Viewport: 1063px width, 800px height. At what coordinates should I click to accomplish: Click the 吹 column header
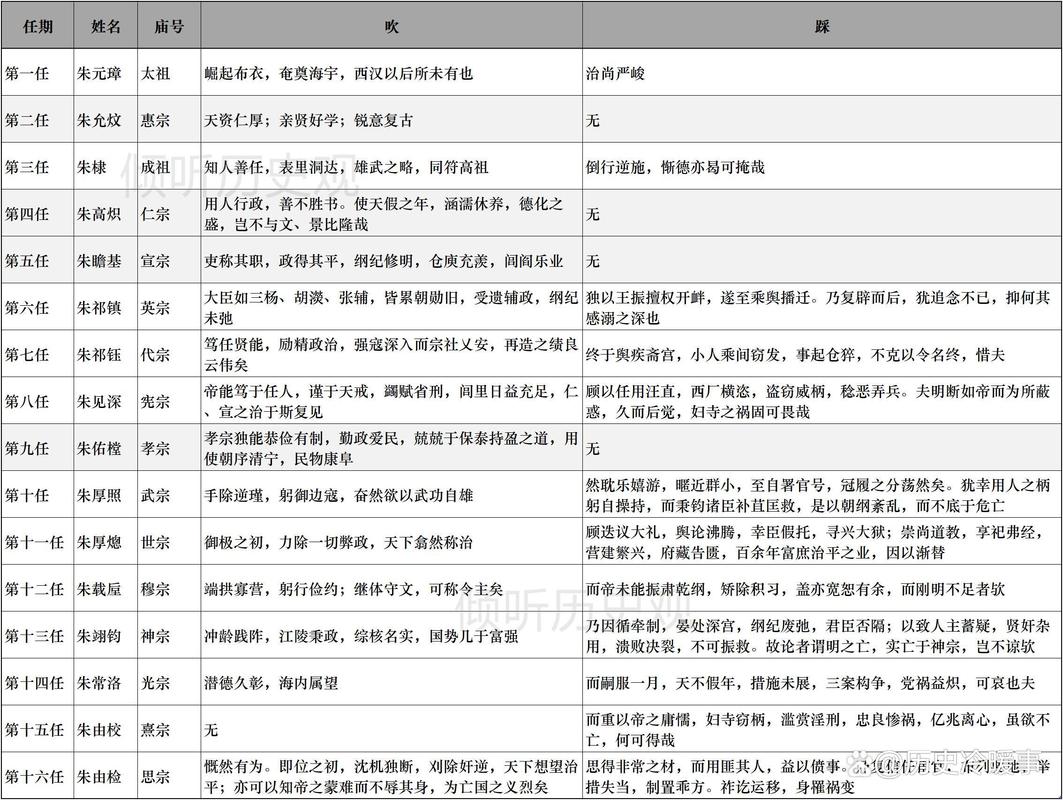(x=390, y=27)
